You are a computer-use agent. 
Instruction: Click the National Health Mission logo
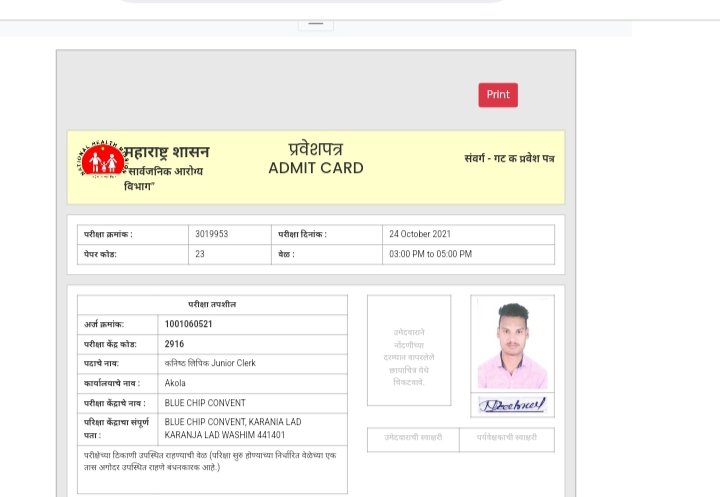102,159
